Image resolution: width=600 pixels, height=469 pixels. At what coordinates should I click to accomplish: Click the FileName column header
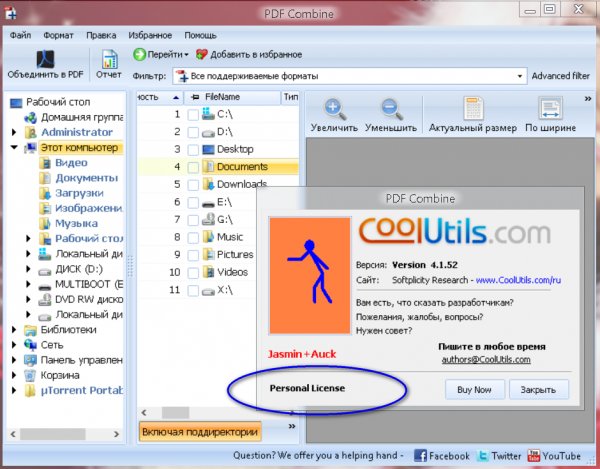(x=232, y=97)
